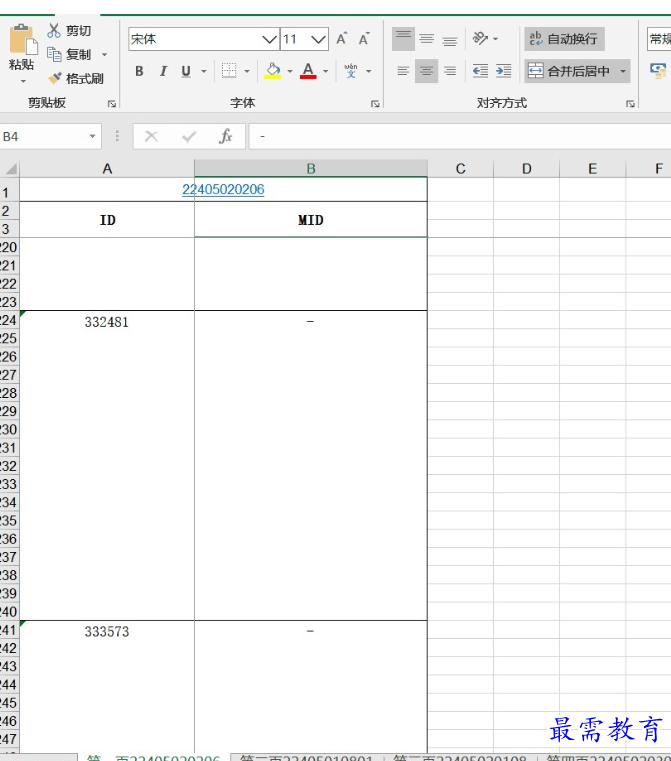Click the ID header cell
Screen dimensions: 671x761
pos(107,220)
